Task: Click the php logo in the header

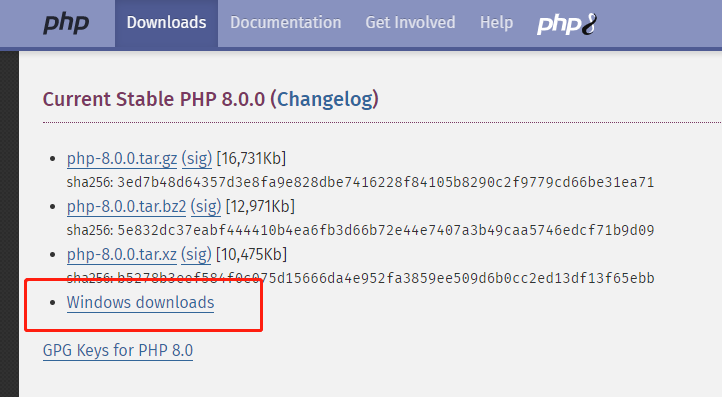Action: click(x=66, y=23)
